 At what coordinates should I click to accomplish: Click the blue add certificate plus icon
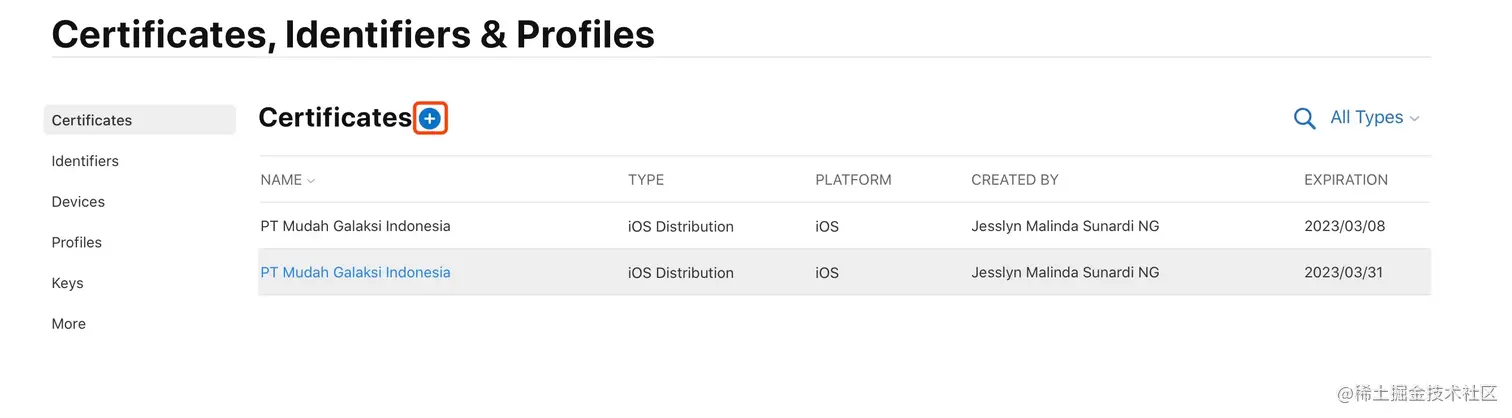(430, 119)
